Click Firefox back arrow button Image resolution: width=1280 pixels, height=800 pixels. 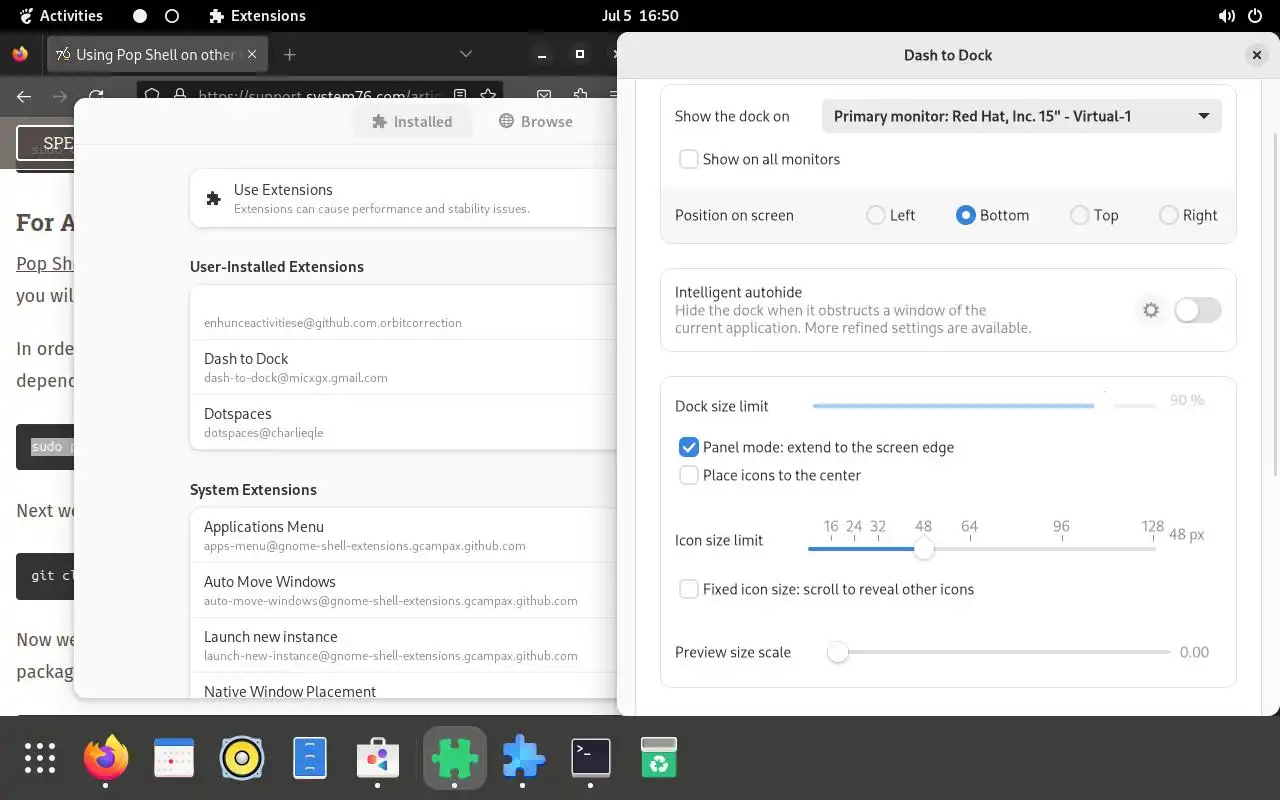click(24, 96)
